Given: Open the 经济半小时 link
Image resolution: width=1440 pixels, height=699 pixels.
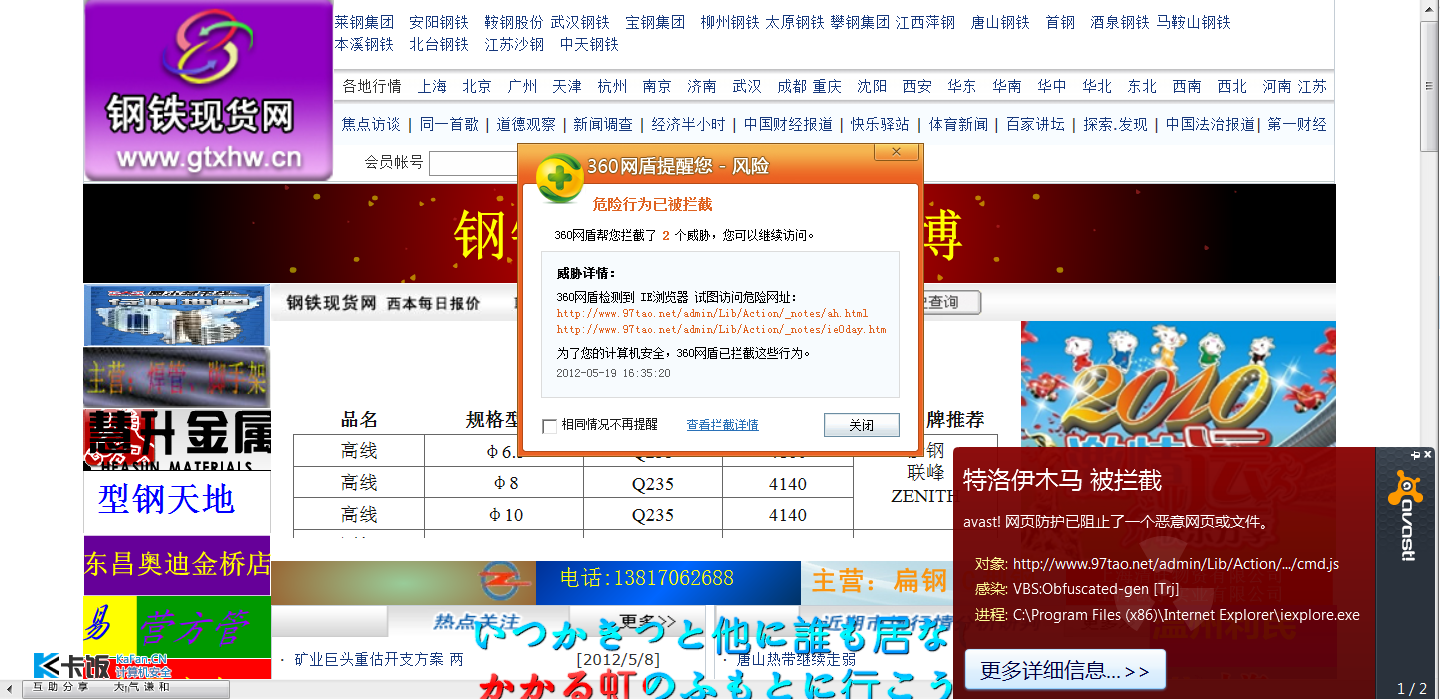Looking at the screenshot, I should (x=689, y=124).
